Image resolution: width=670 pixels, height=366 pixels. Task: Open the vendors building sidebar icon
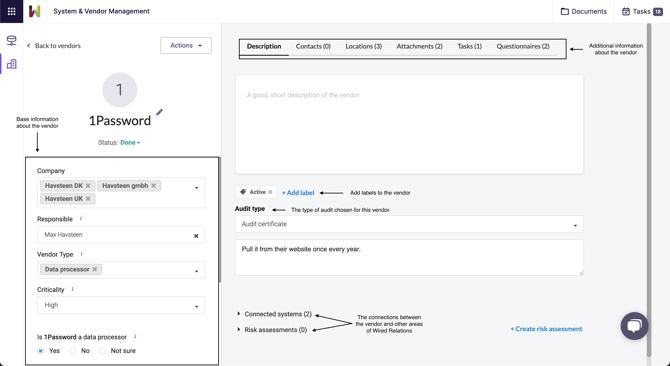click(12, 64)
